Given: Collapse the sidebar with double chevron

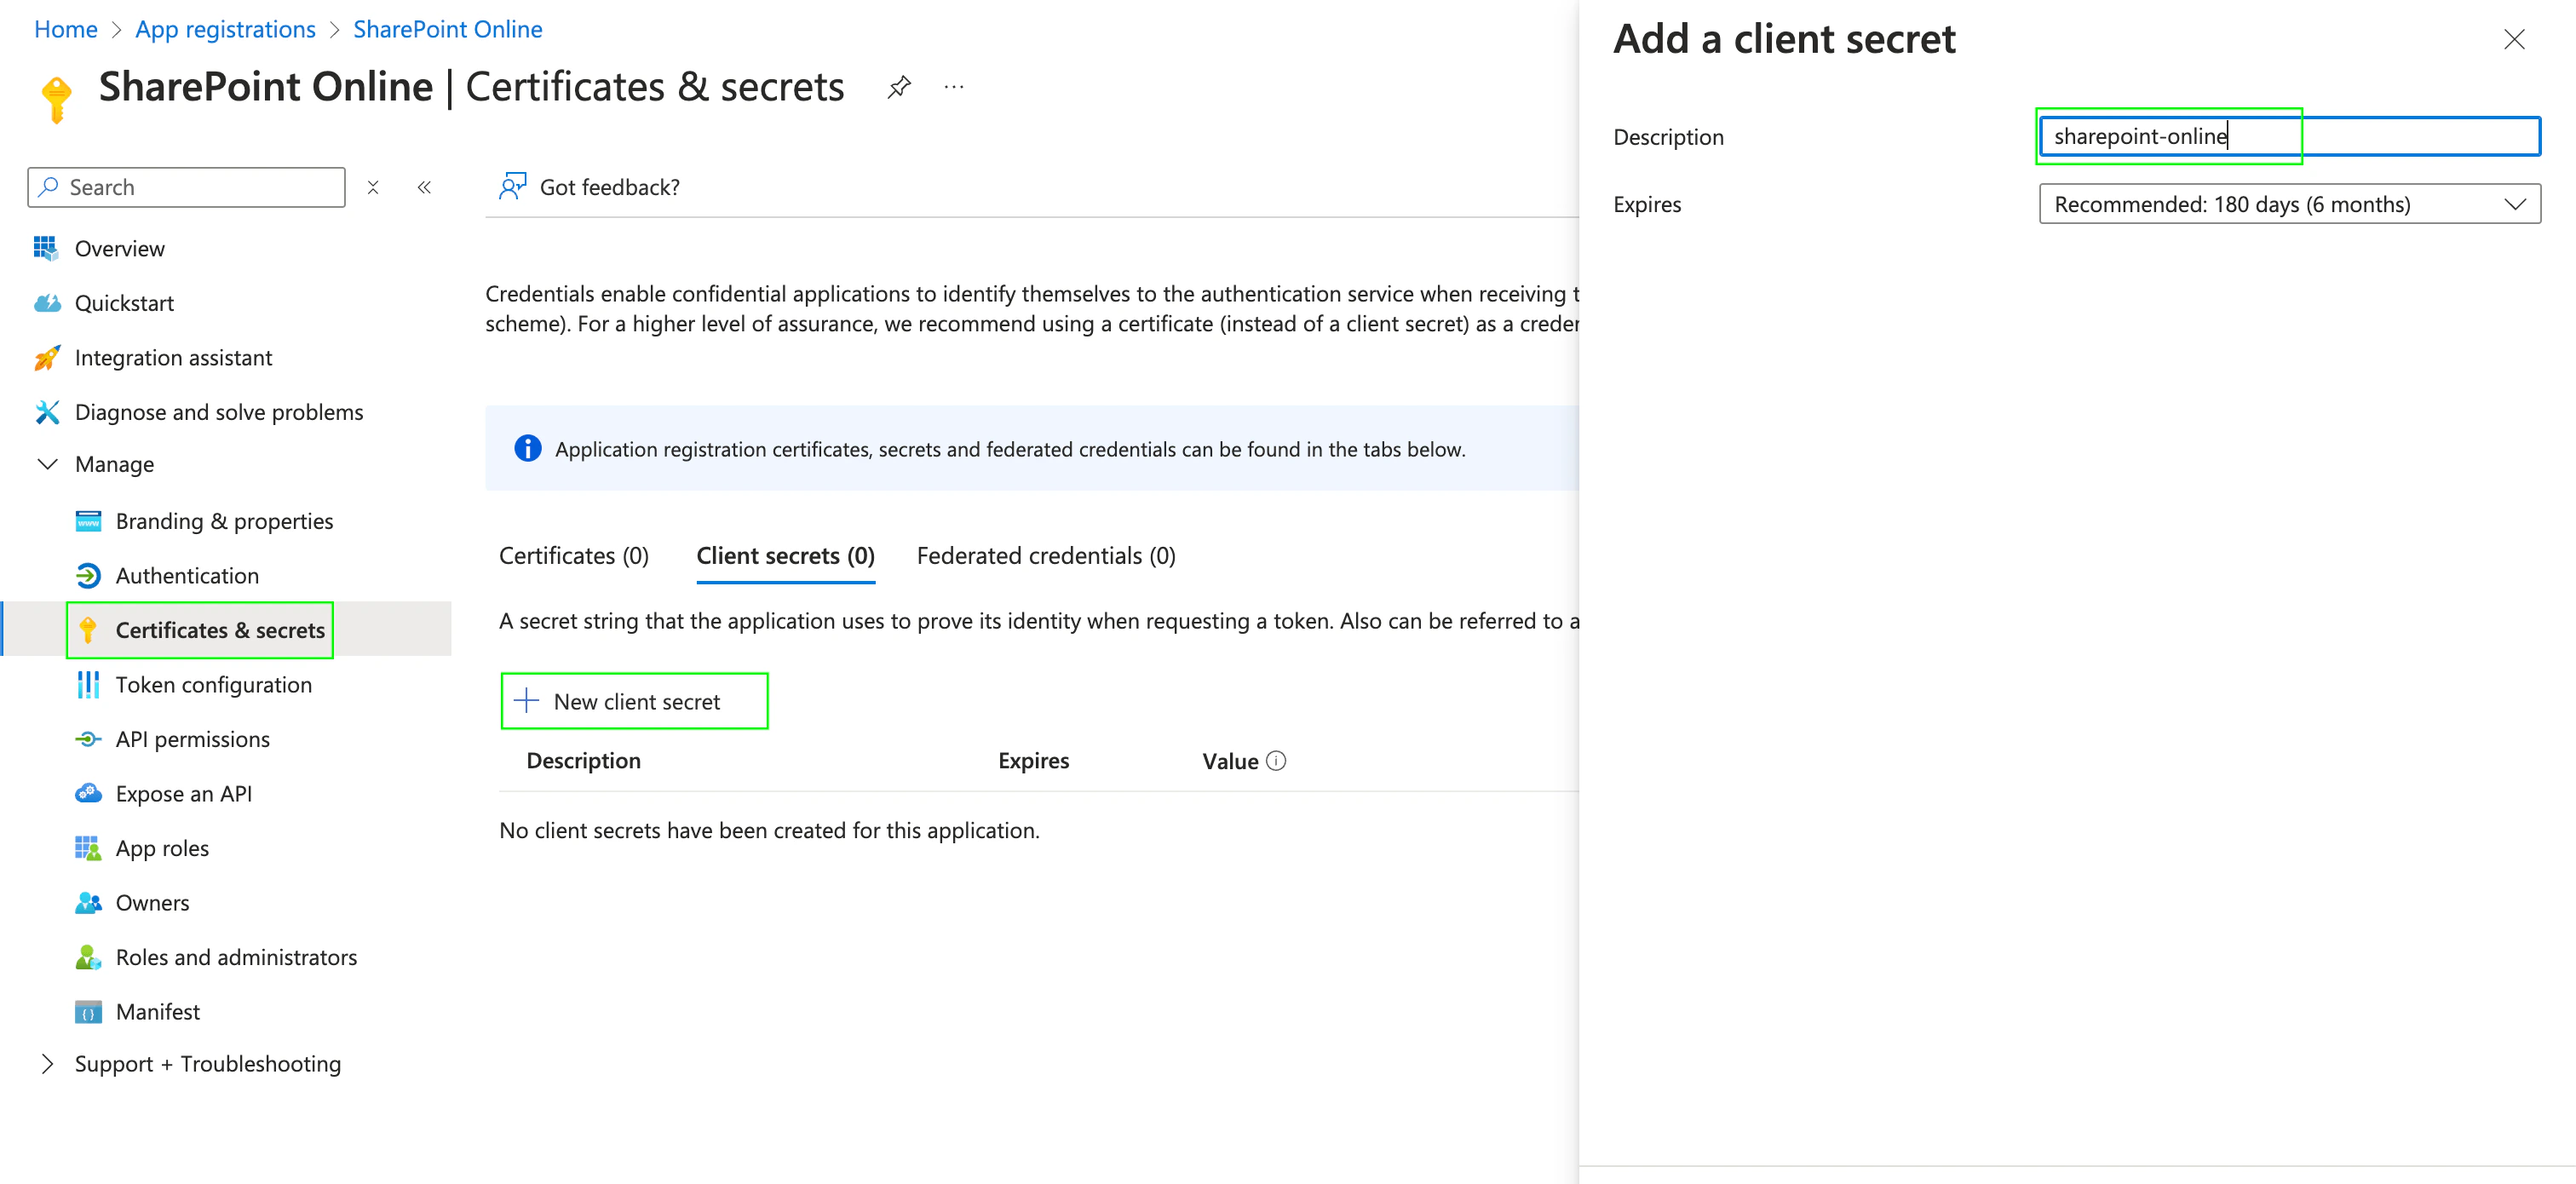Looking at the screenshot, I should (x=424, y=187).
